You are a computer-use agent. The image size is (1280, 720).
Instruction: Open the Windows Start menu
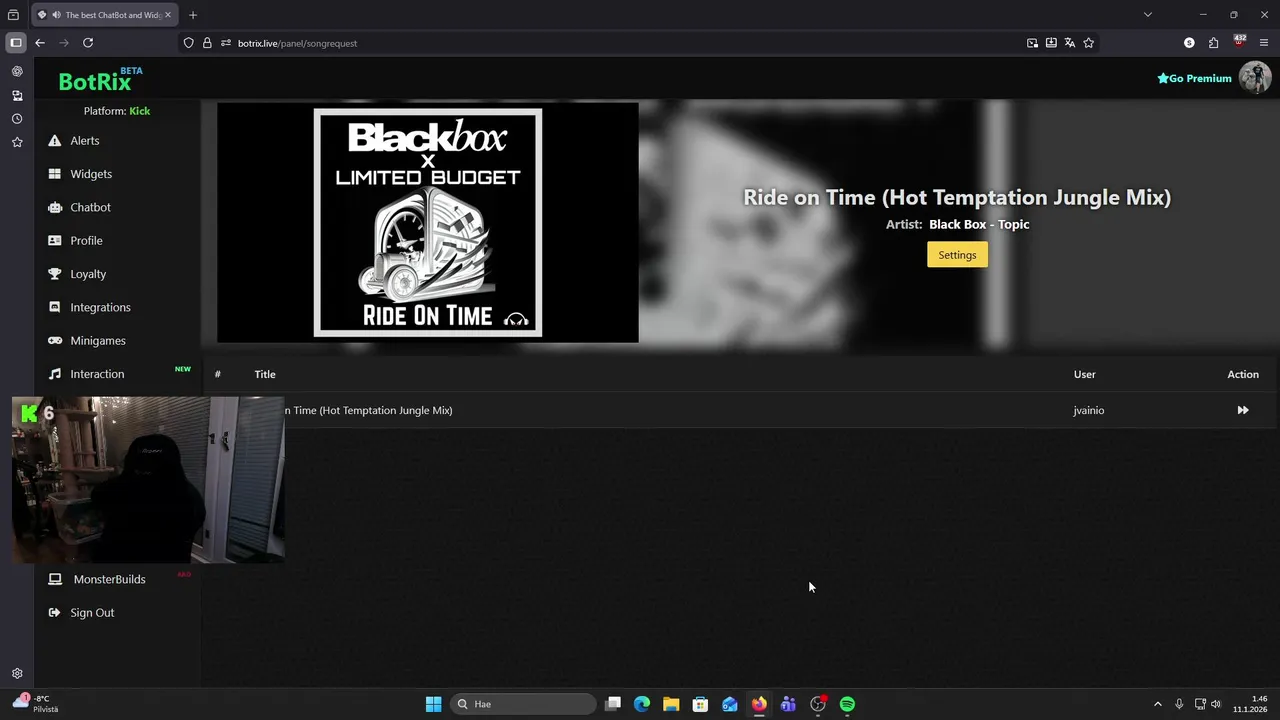pyautogui.click(x=433, y=704)
